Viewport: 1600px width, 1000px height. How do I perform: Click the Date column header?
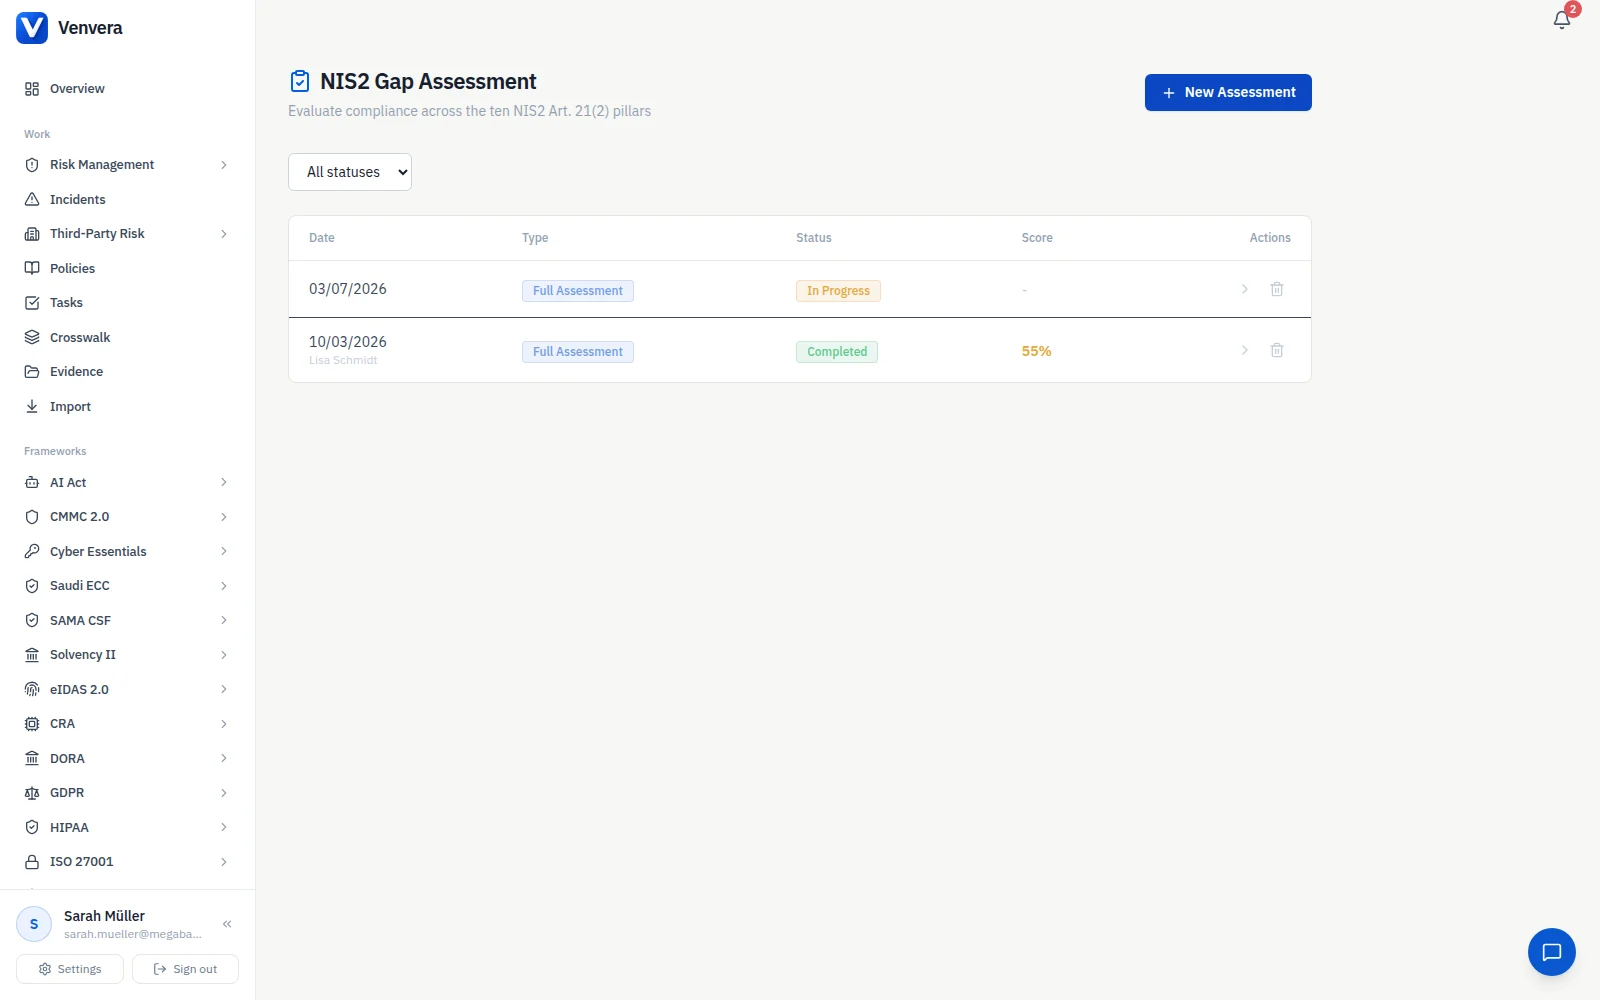(x=322, y=238)
